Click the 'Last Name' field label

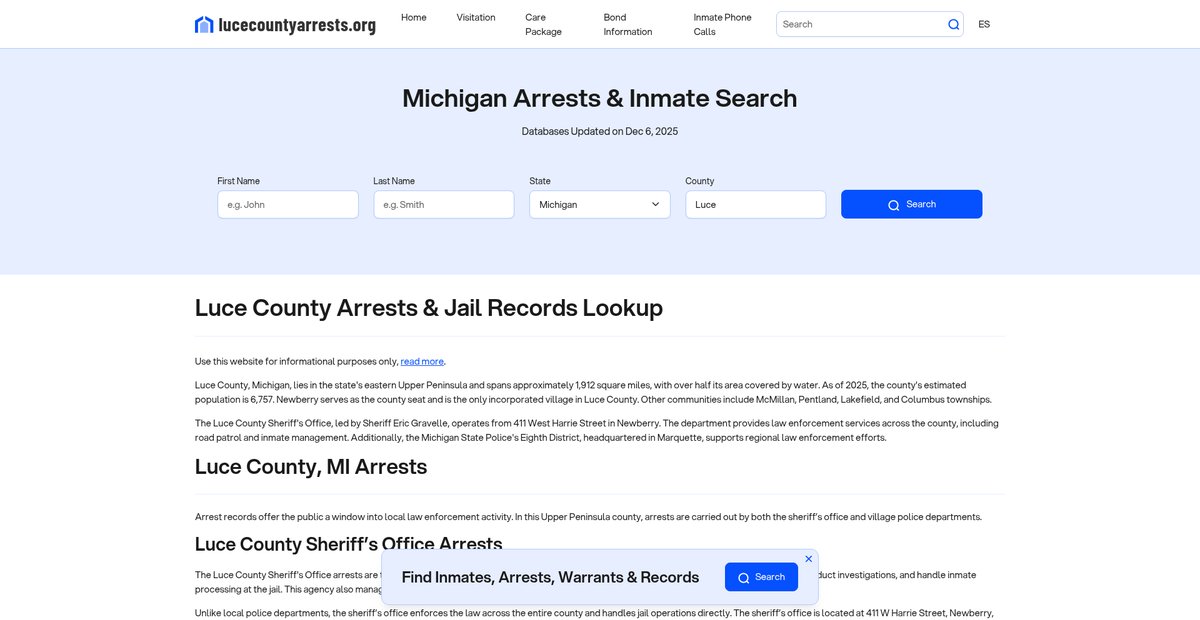coord(394,181)
